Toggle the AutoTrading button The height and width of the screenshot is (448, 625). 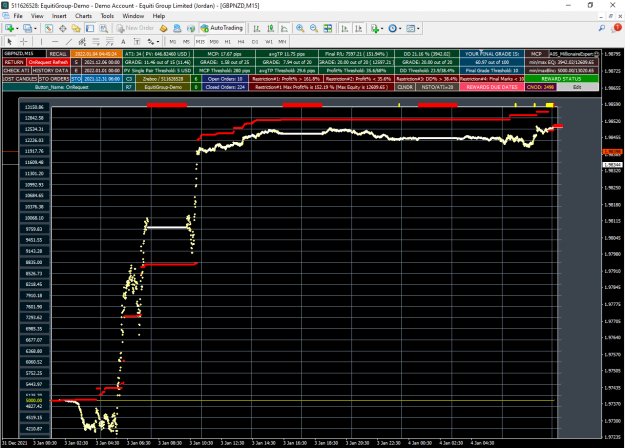coord(222,28)
